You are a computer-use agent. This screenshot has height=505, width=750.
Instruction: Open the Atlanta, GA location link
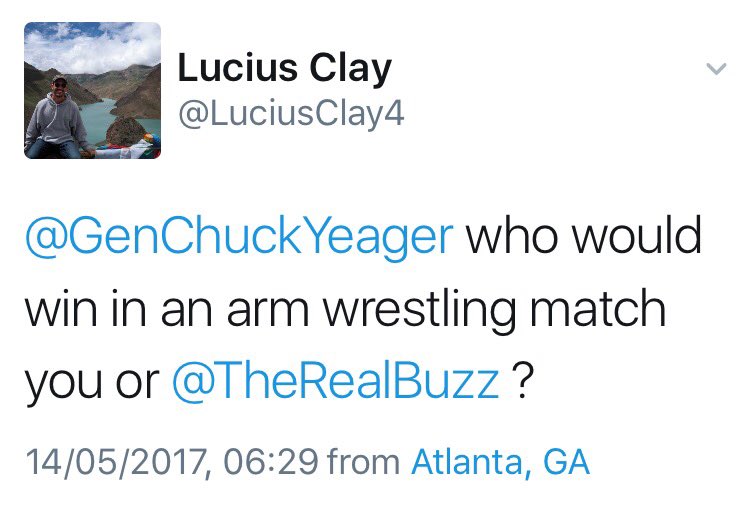(x=500, y=462)
